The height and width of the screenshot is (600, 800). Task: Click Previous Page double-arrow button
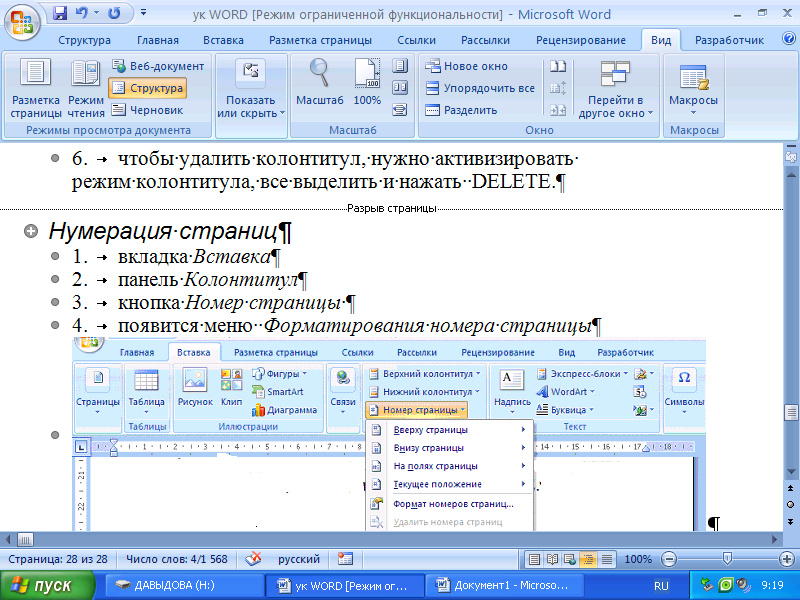pyautogui.click(x=790, y=489)
